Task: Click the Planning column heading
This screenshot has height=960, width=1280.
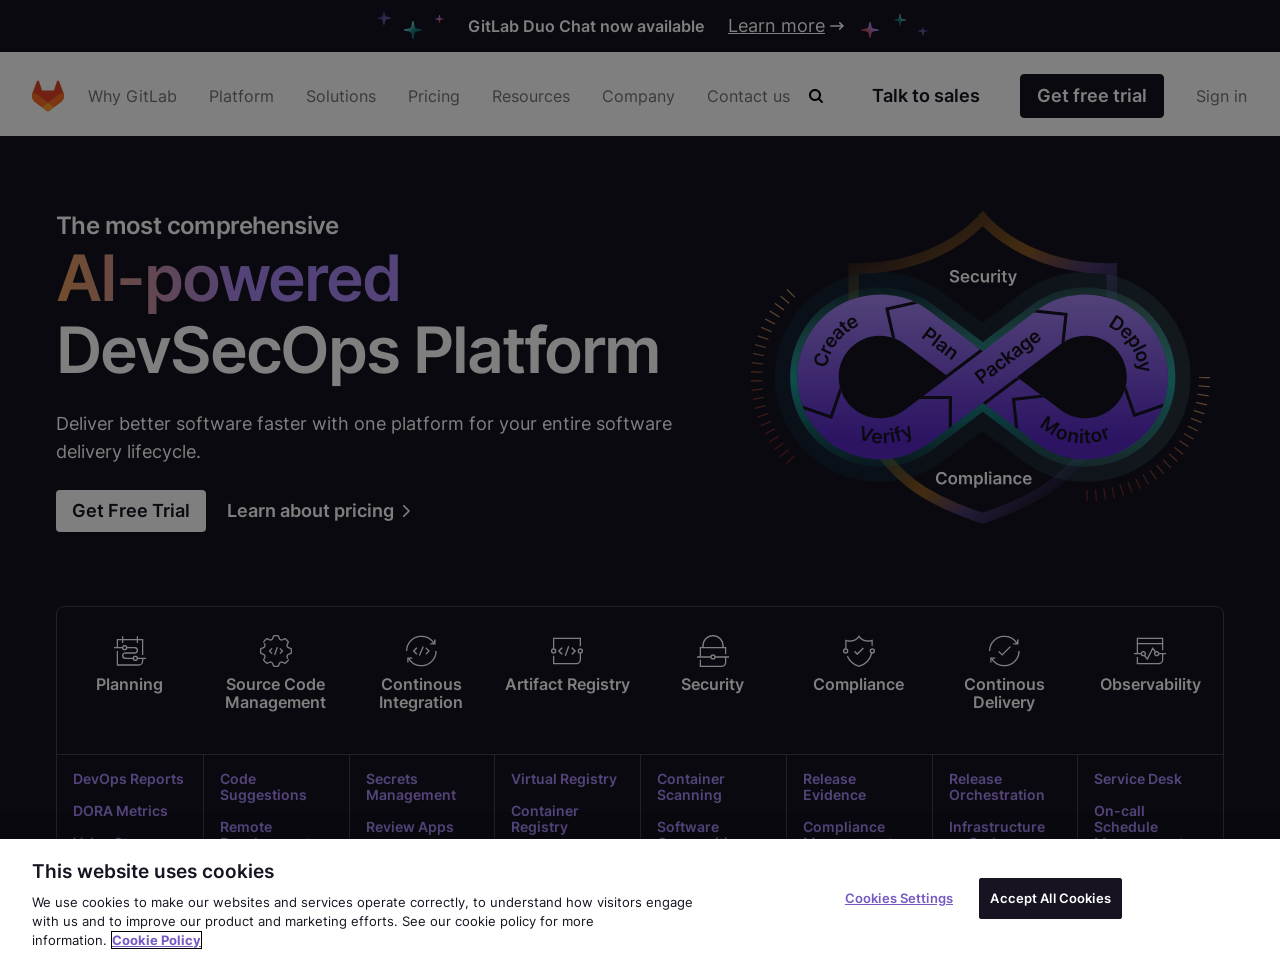Action: (129, 684)
